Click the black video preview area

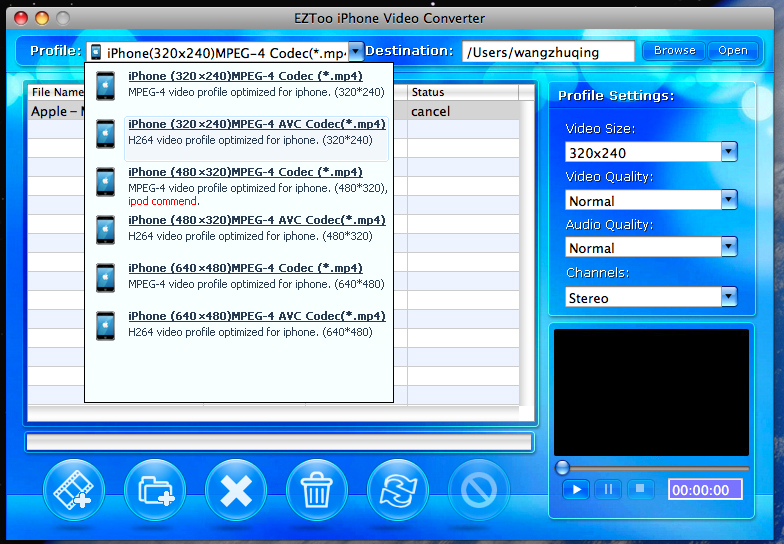652,392
